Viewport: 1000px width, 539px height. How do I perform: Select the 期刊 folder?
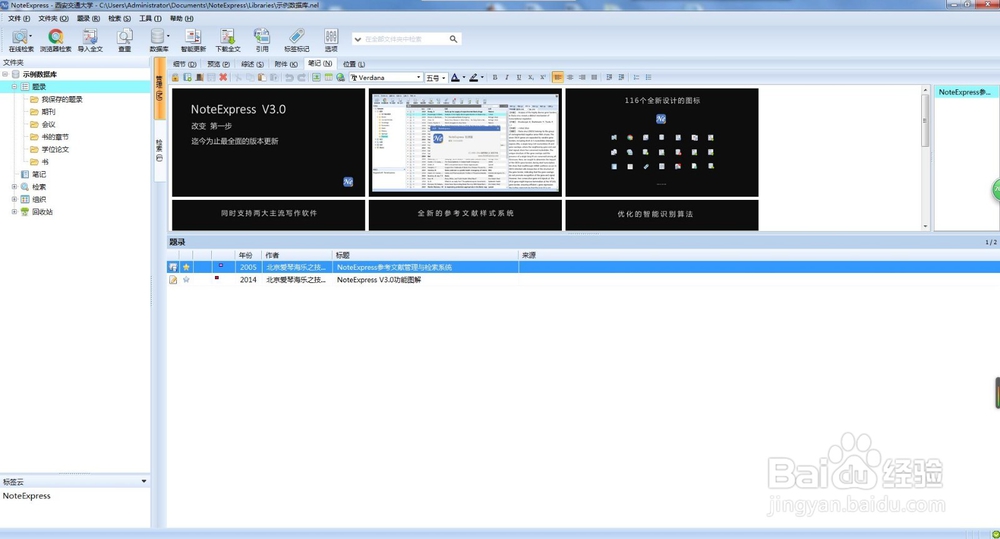[x=48, y=112]
